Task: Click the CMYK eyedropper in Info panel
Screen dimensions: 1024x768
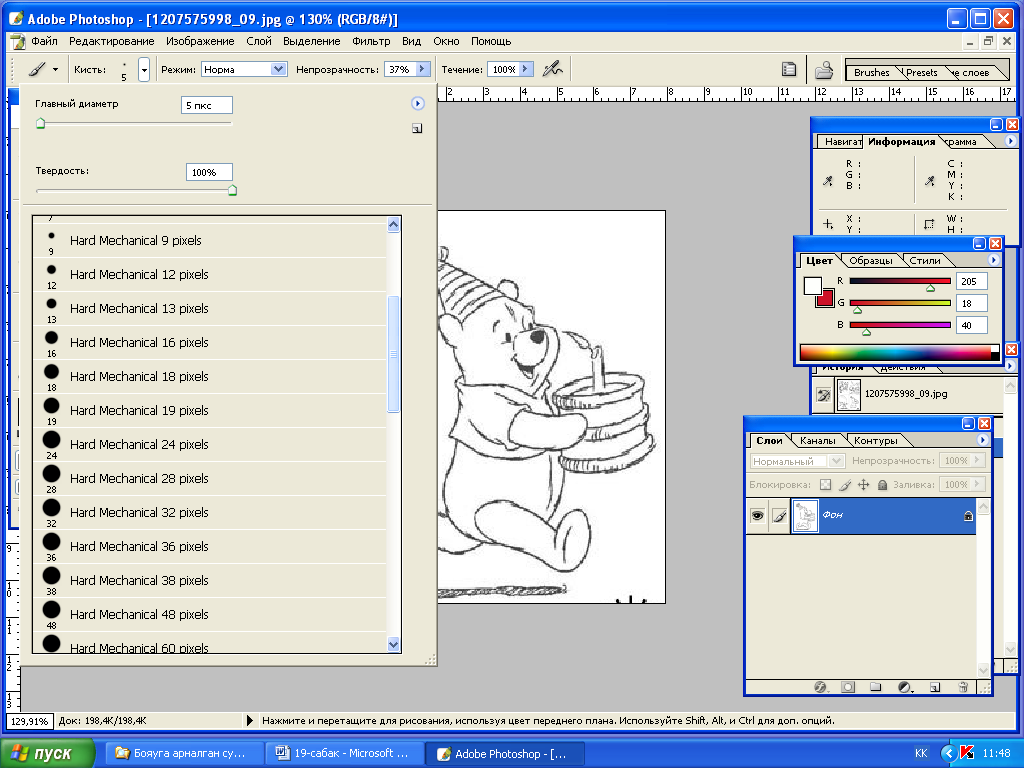Action: point(930,181)
